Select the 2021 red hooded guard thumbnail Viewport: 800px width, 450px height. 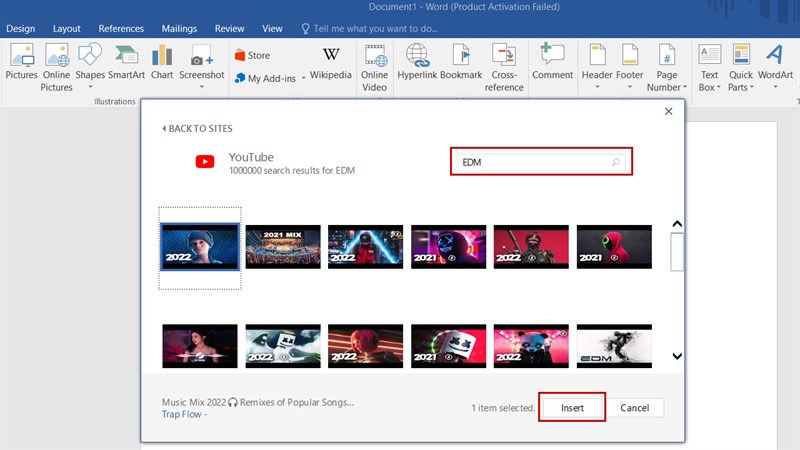pyautogui.click(x=614, y=247)
